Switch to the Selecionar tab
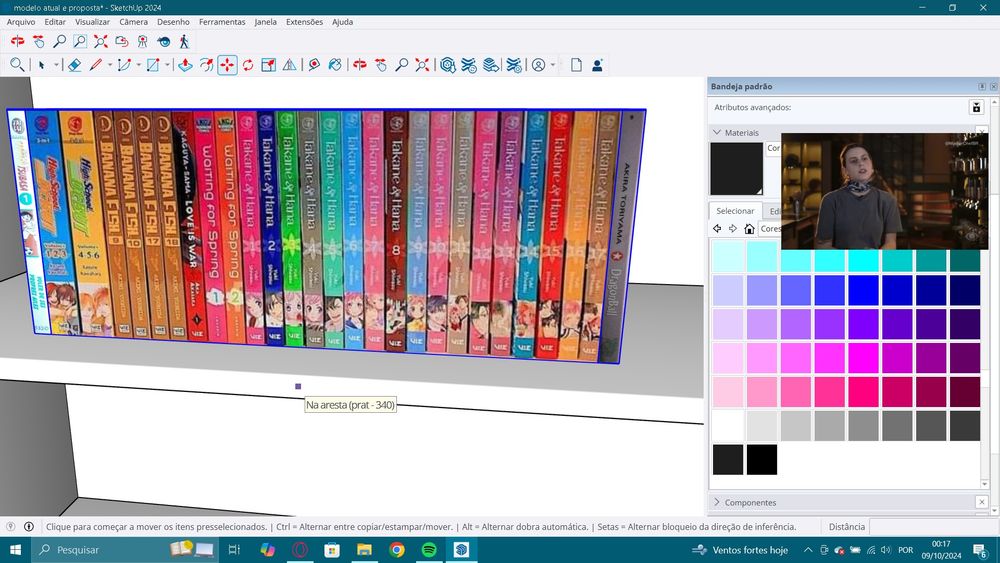This screenshot has width=1000, height=563. pos(735,210)
